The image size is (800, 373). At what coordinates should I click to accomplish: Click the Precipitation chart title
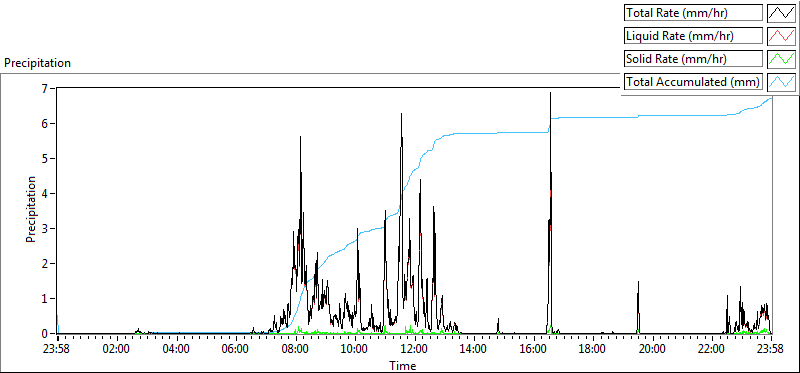pyautogui.click(x=37, y=63)
